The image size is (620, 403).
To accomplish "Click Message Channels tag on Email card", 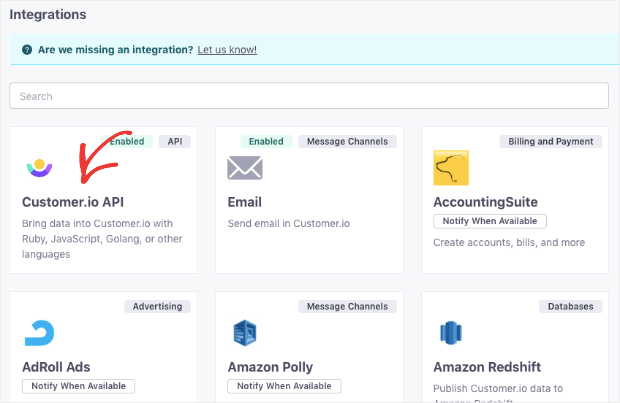I will coord(347,142).
